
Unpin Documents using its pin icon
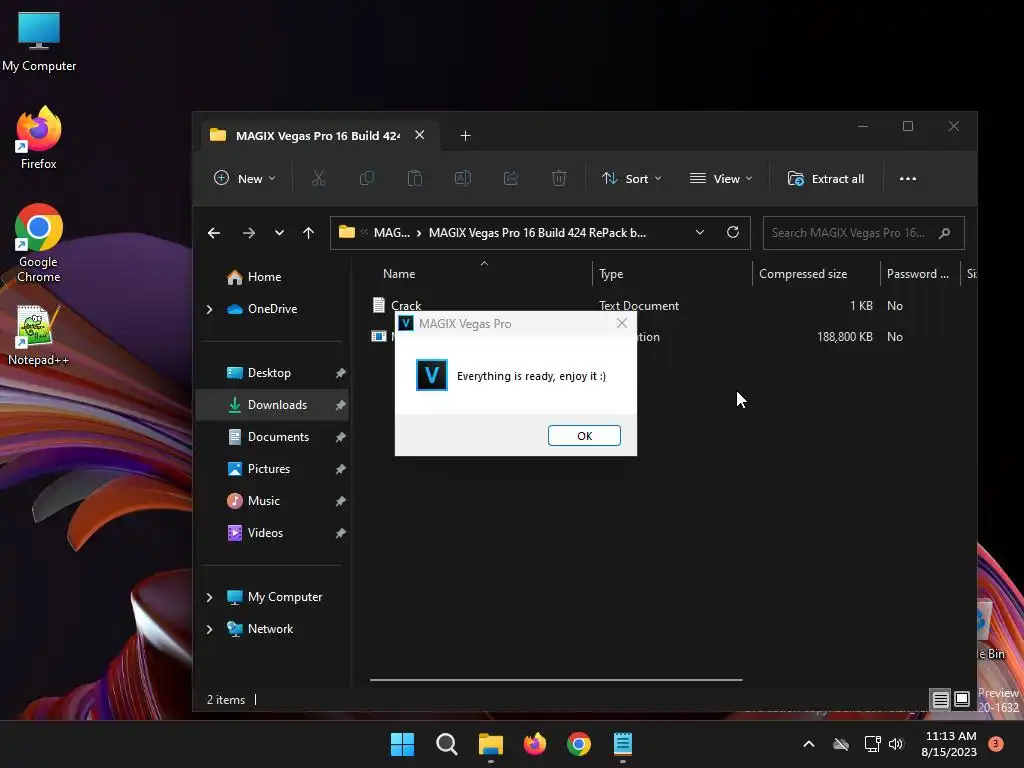[340, 437]
